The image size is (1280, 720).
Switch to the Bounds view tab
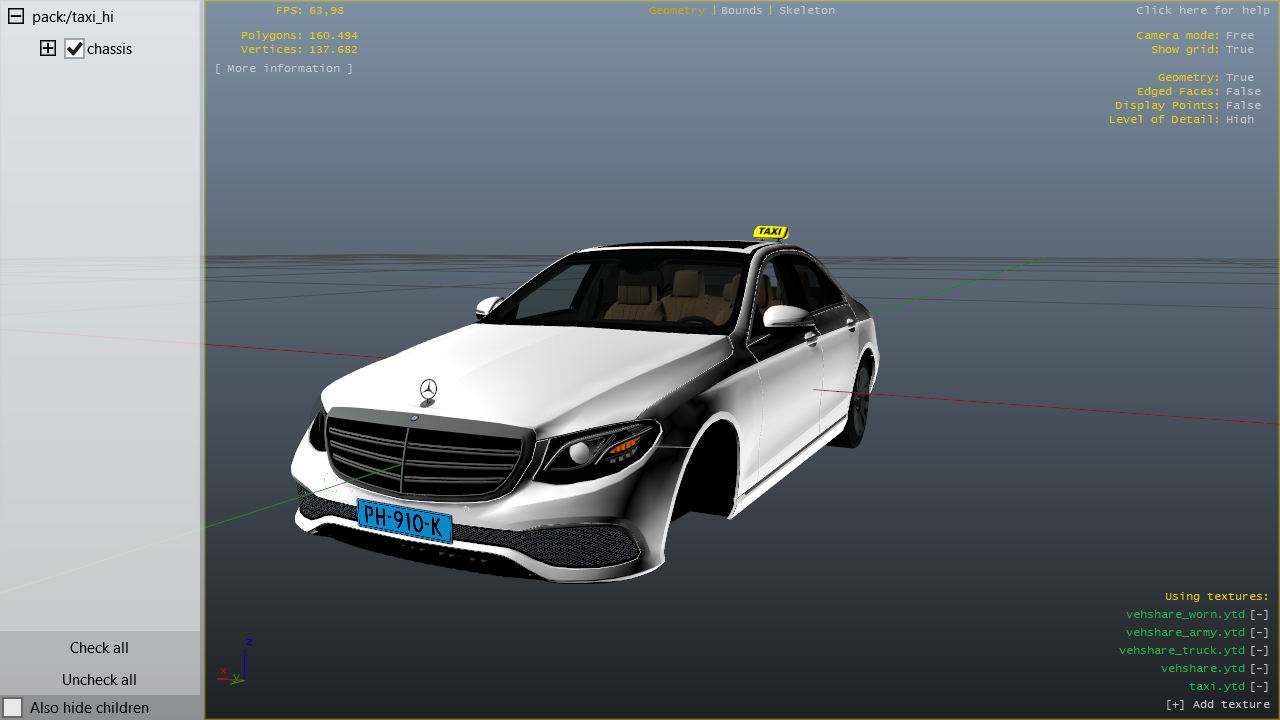pos(741,10)
